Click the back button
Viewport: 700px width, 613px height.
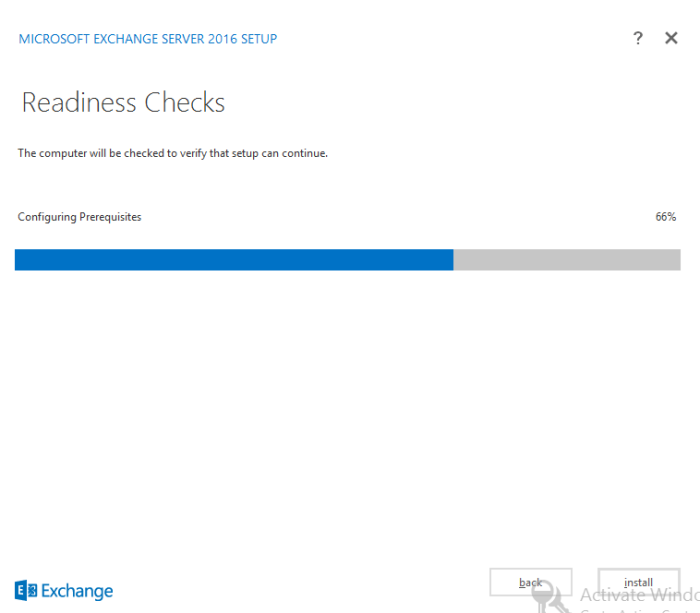tap(530, 582)
